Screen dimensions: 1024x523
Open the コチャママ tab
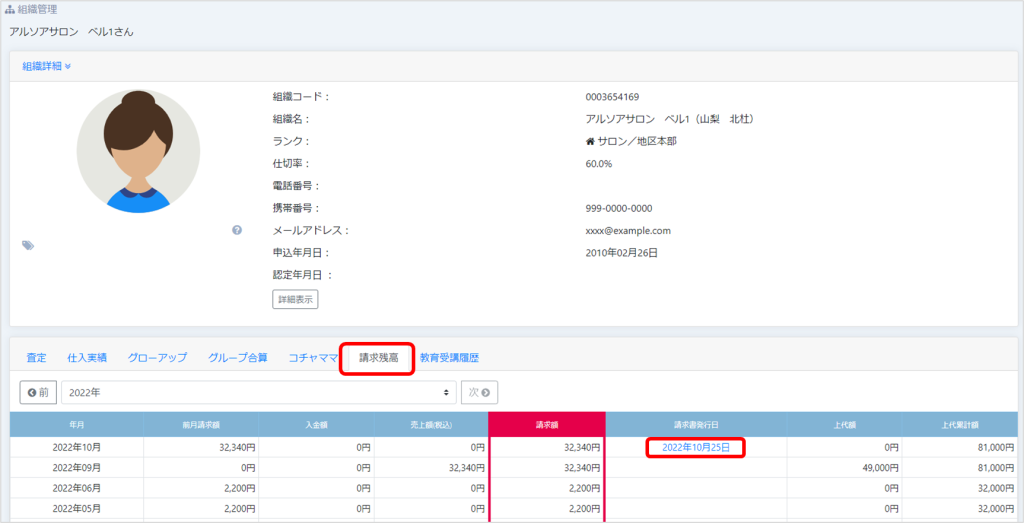313,358
